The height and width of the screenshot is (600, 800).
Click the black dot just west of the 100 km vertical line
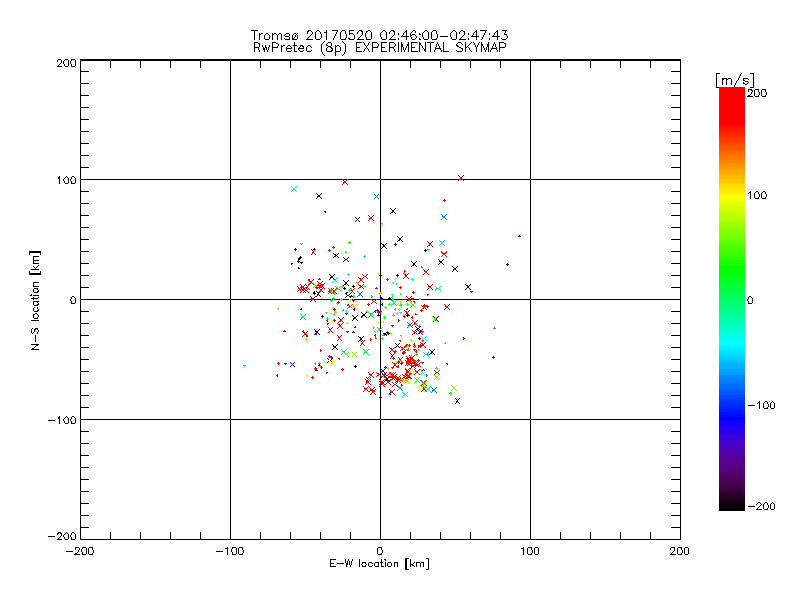point(507,265)
